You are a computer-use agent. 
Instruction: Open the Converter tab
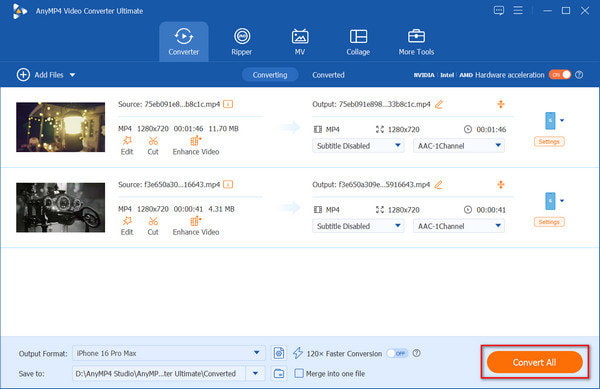tap(184, 42)
